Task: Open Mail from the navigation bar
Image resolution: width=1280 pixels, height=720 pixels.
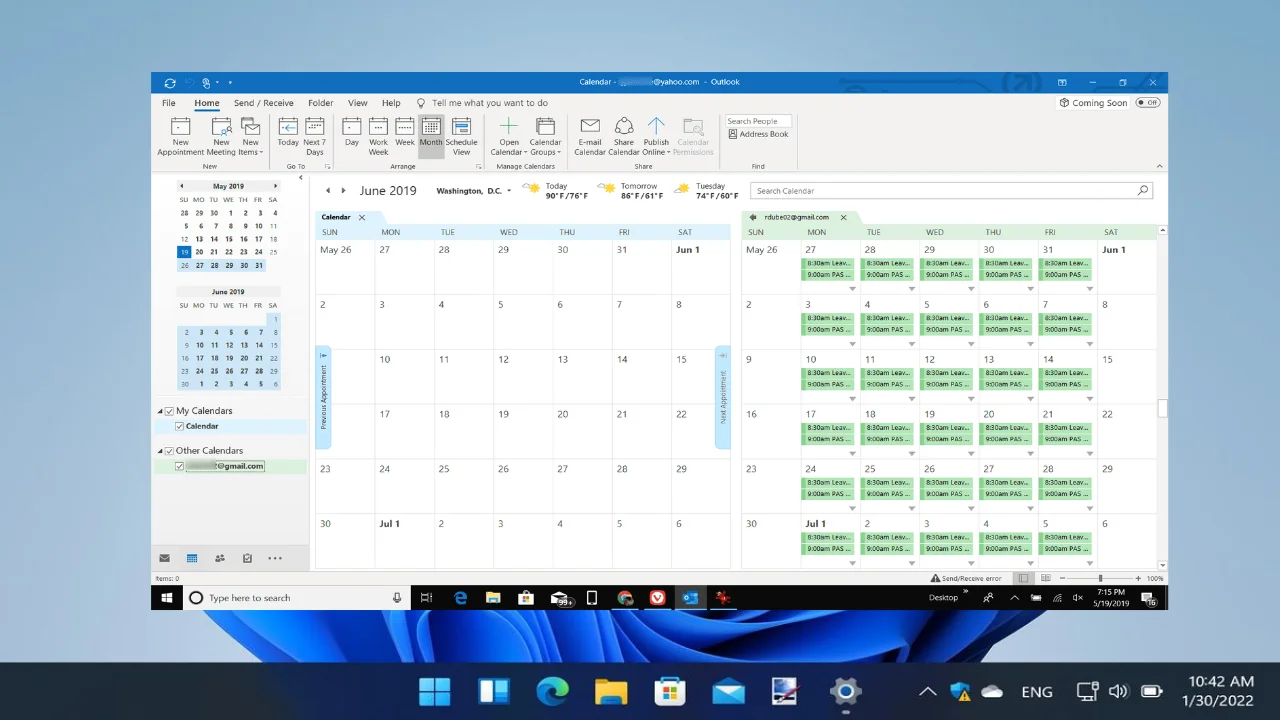Action: [165, 558]
